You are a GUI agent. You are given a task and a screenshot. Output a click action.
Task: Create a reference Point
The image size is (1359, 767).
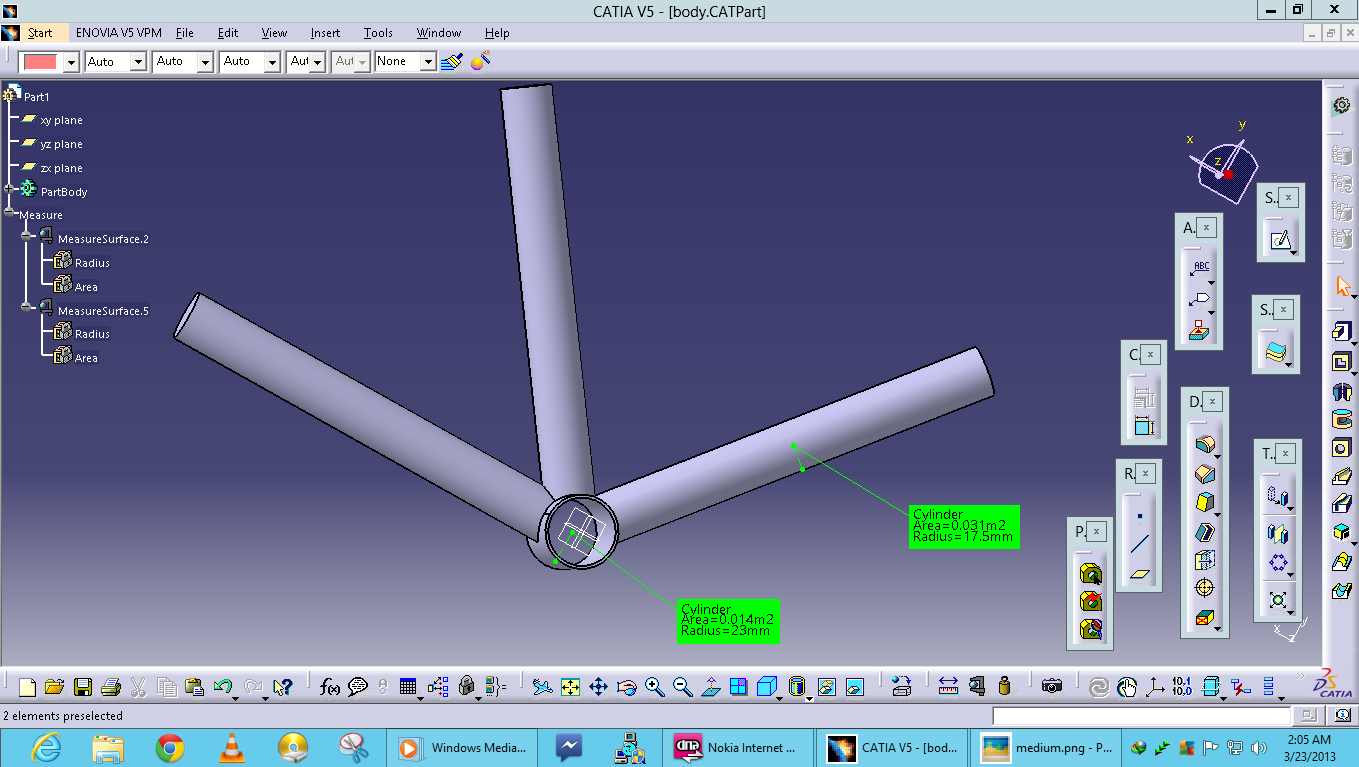click(x=1140, y=517)
